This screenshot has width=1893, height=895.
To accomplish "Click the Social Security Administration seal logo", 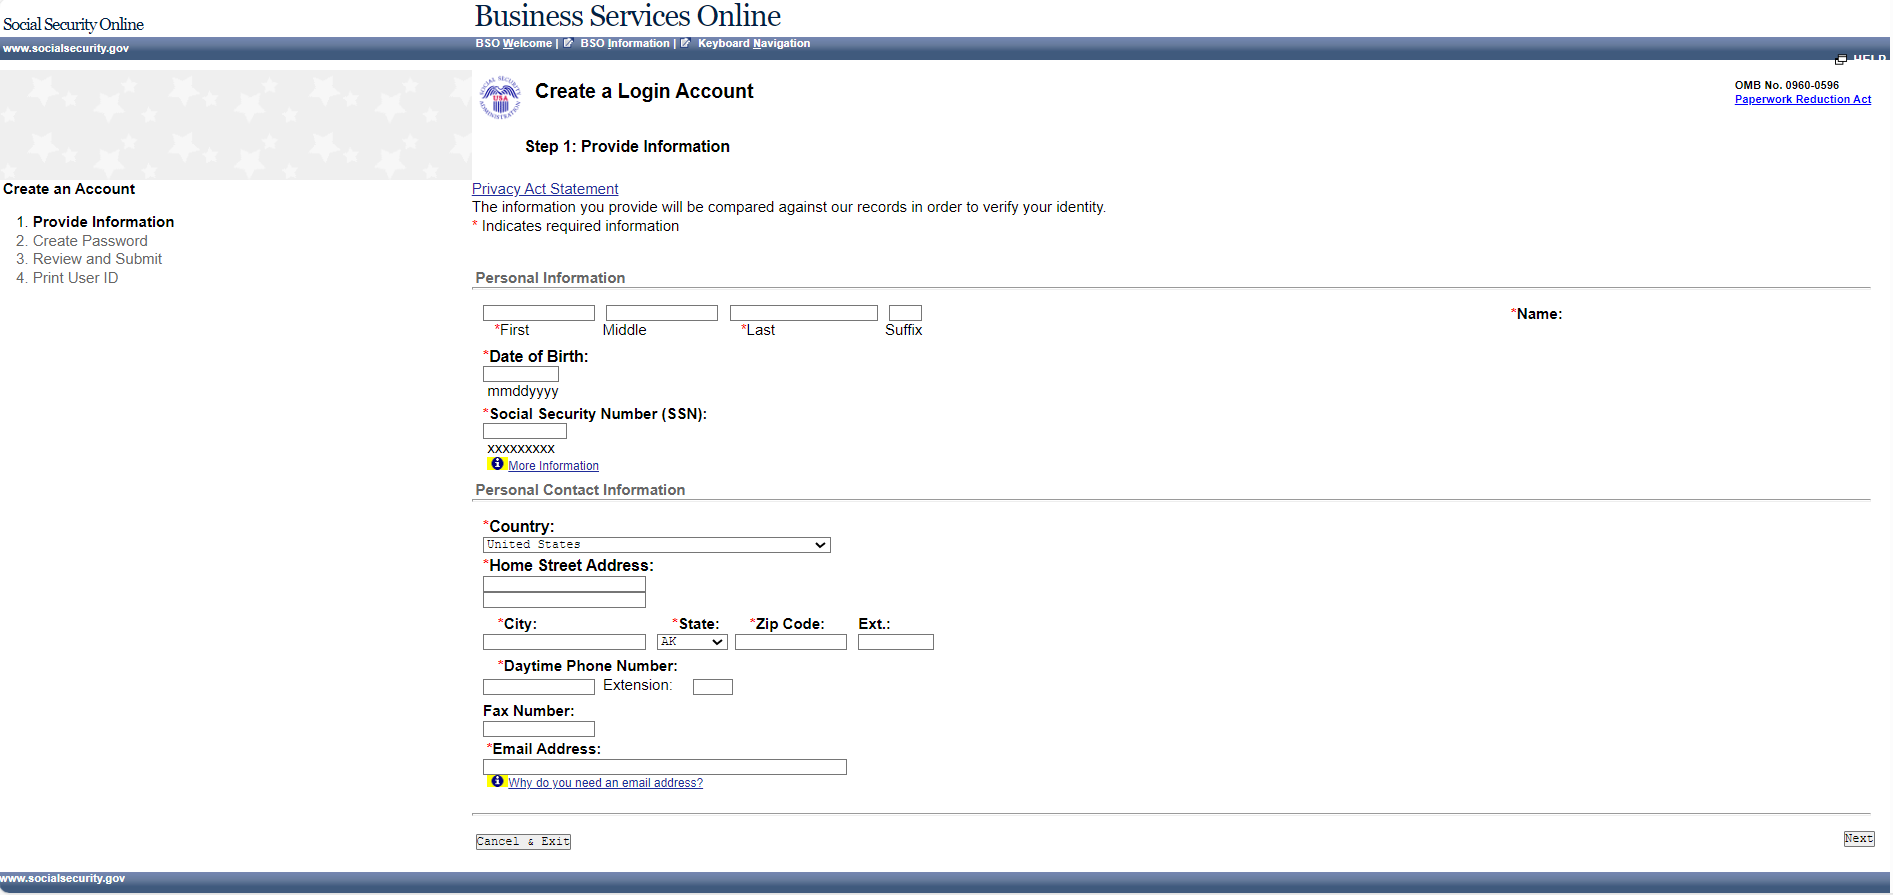I will click(x=500, y=97).
